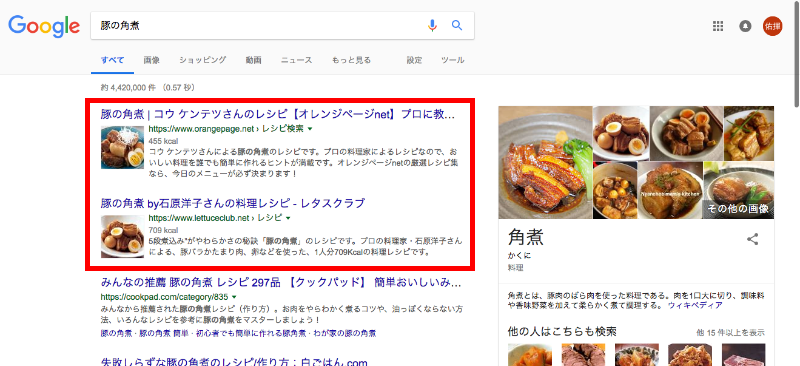This screenshot has width=800, height=366.
Task: Click the 709 kcal text
Action: click(x=163, y=230)
